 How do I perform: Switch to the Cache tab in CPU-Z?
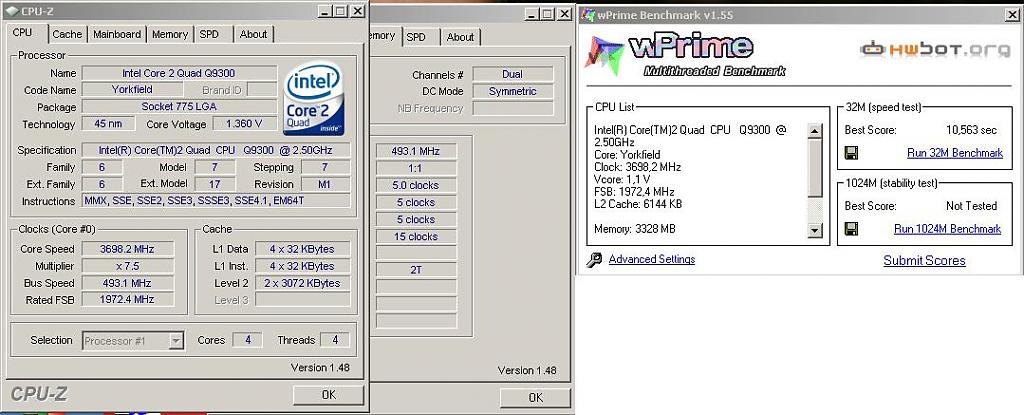(67, 34)
